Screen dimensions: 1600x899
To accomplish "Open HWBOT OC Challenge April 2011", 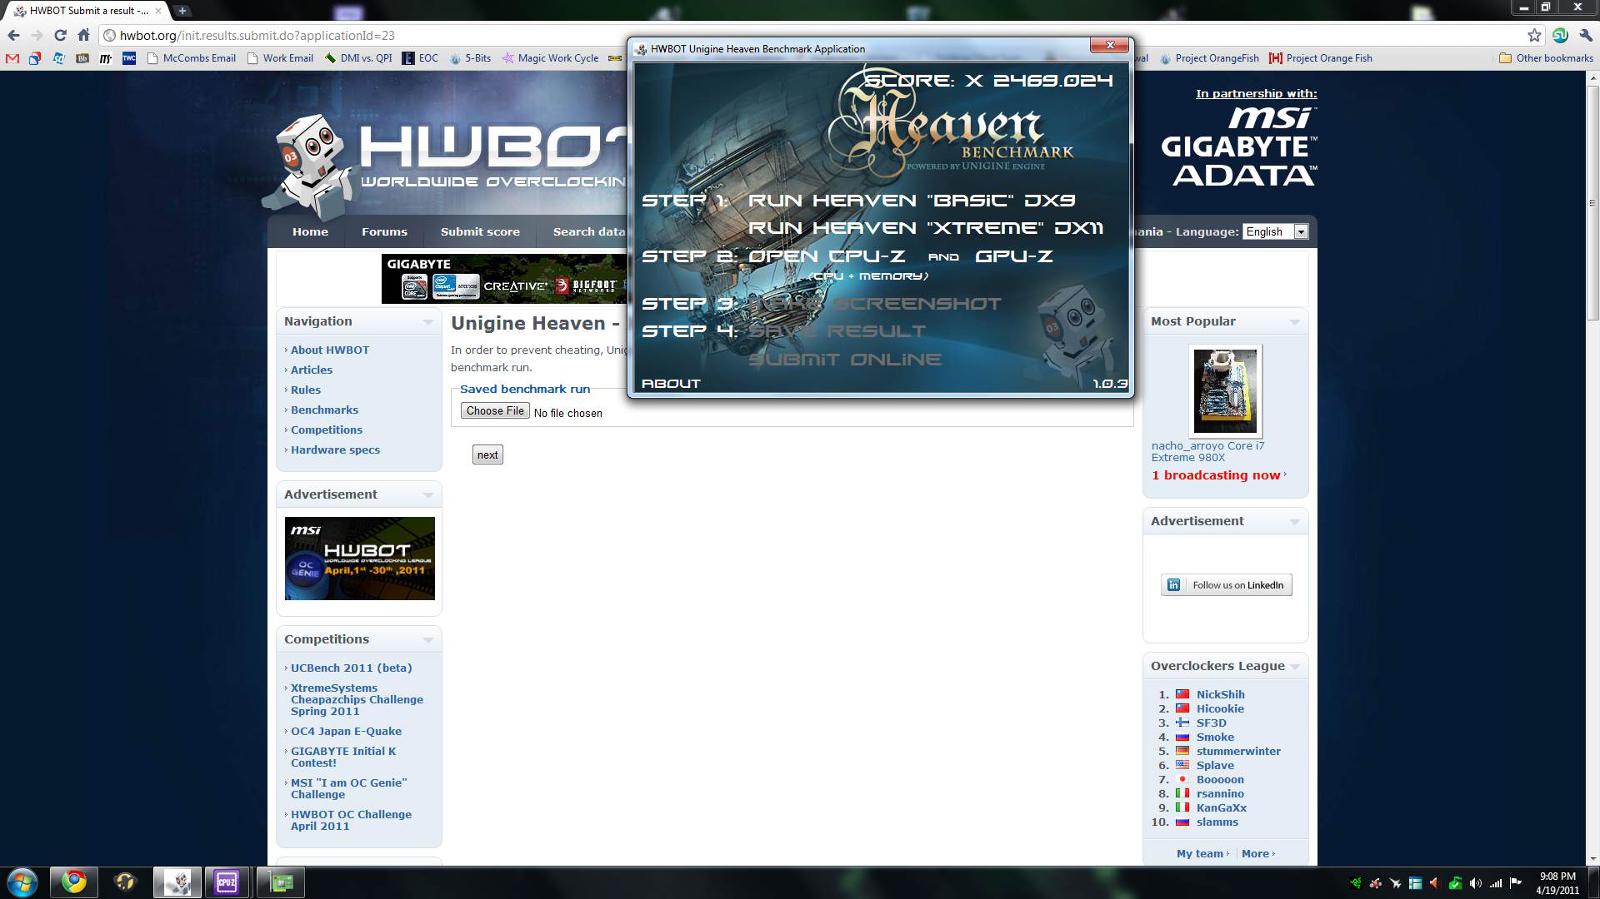I will pyautogui.click(x=351, y=820).
